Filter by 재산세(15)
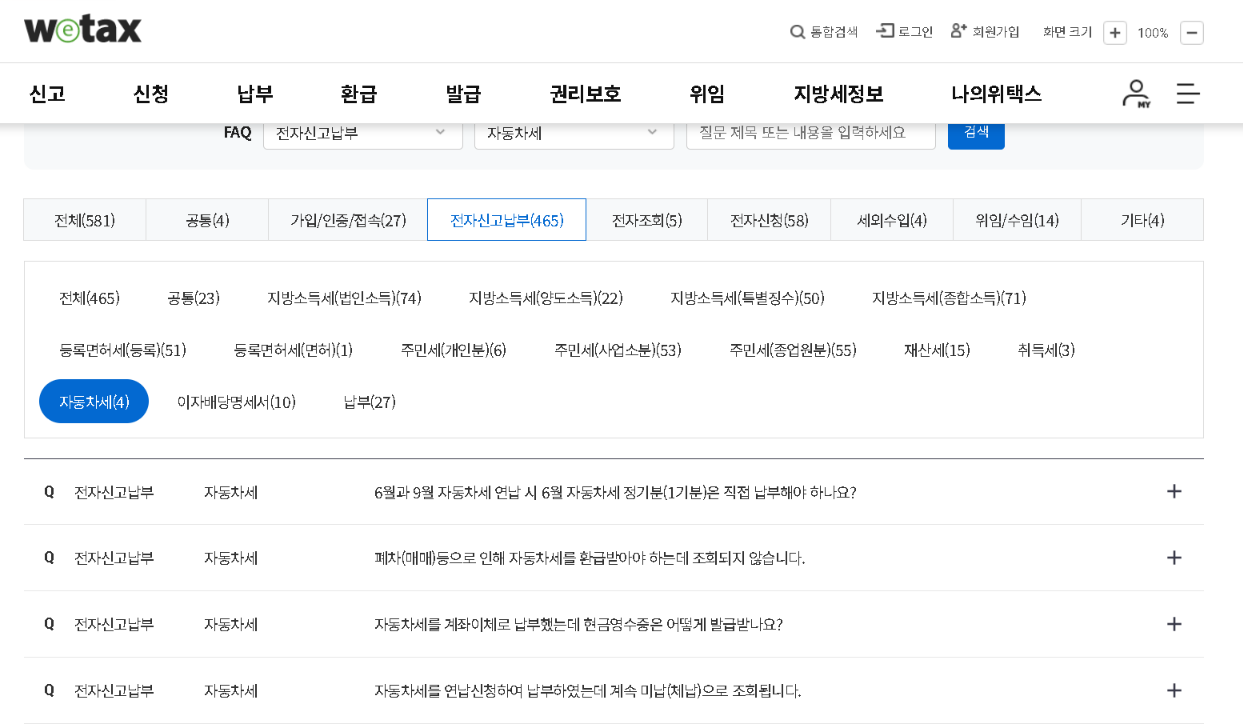Viewport: 1243px width, 728px height. click(937, 350)
